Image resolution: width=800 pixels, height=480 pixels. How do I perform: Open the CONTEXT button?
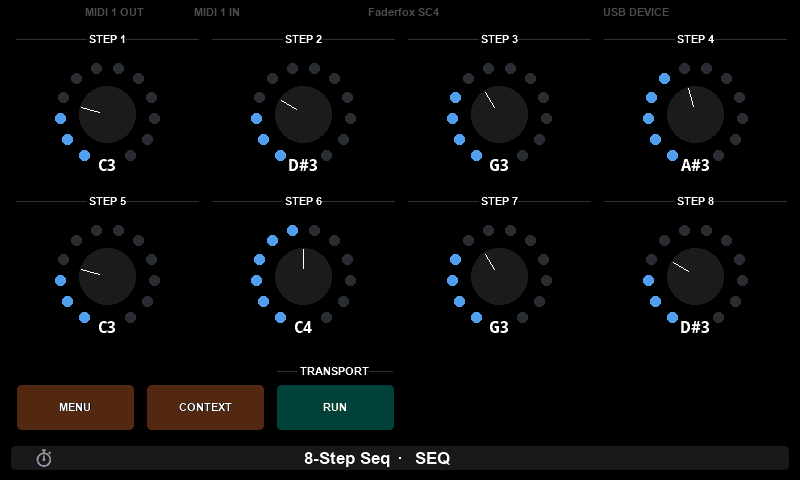pyautogui.click(x=205, y=407)
